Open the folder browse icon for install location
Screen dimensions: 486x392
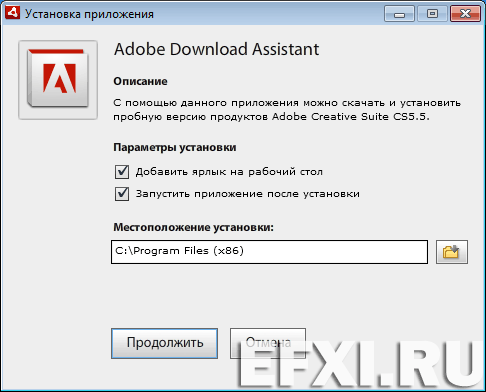[x=452, y=252]
